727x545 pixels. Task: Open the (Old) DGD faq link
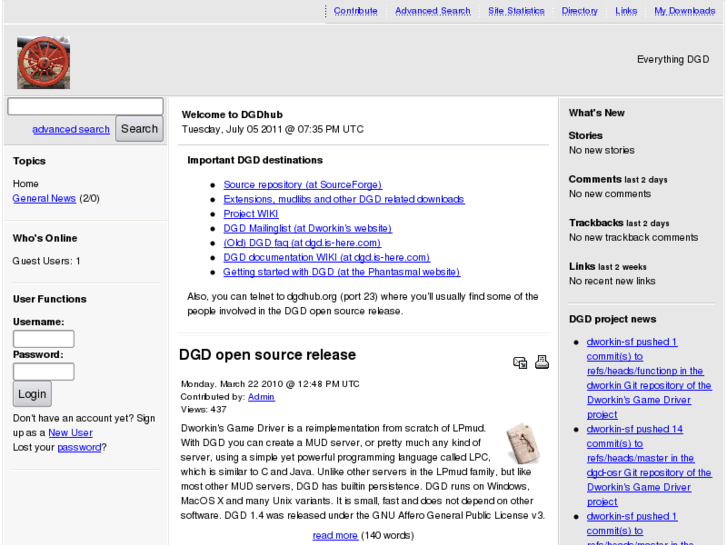click(x=302, y=243)
